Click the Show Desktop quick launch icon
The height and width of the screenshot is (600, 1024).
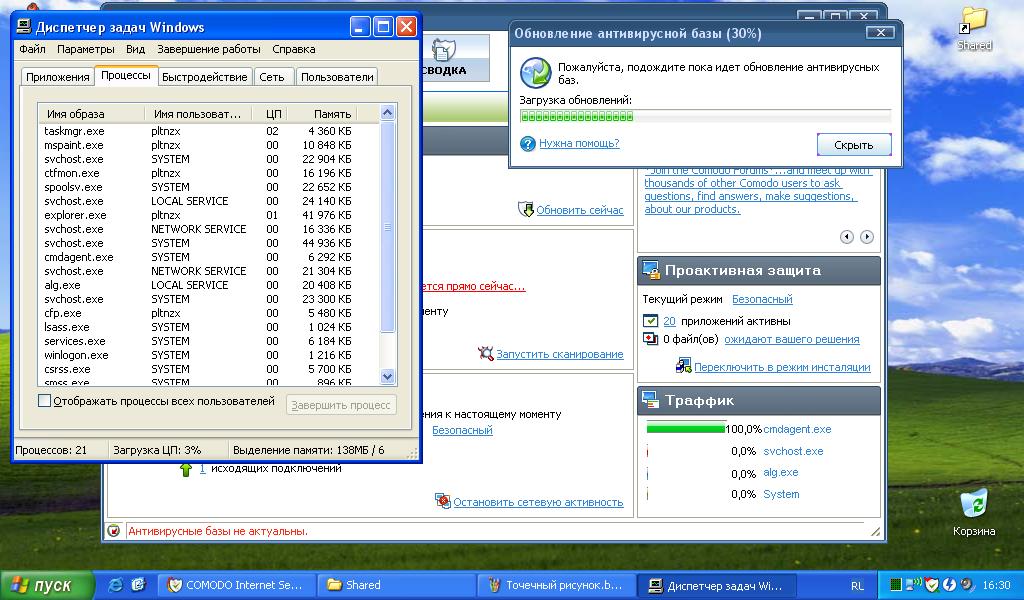click(x=138, y=585)
